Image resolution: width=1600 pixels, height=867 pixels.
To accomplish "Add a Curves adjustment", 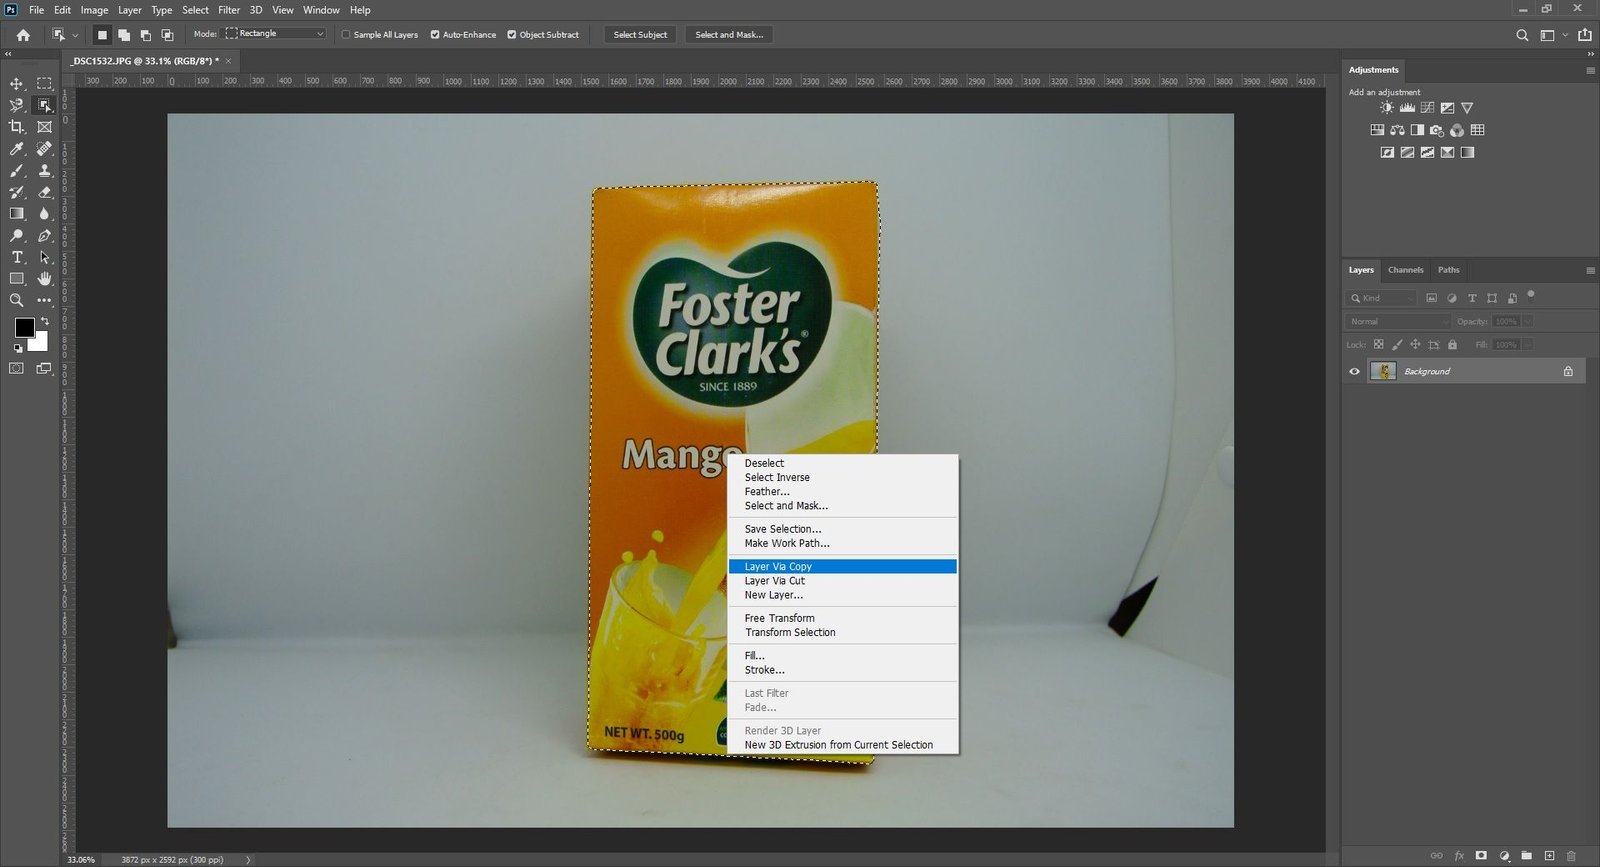I will pos(1427,108).
